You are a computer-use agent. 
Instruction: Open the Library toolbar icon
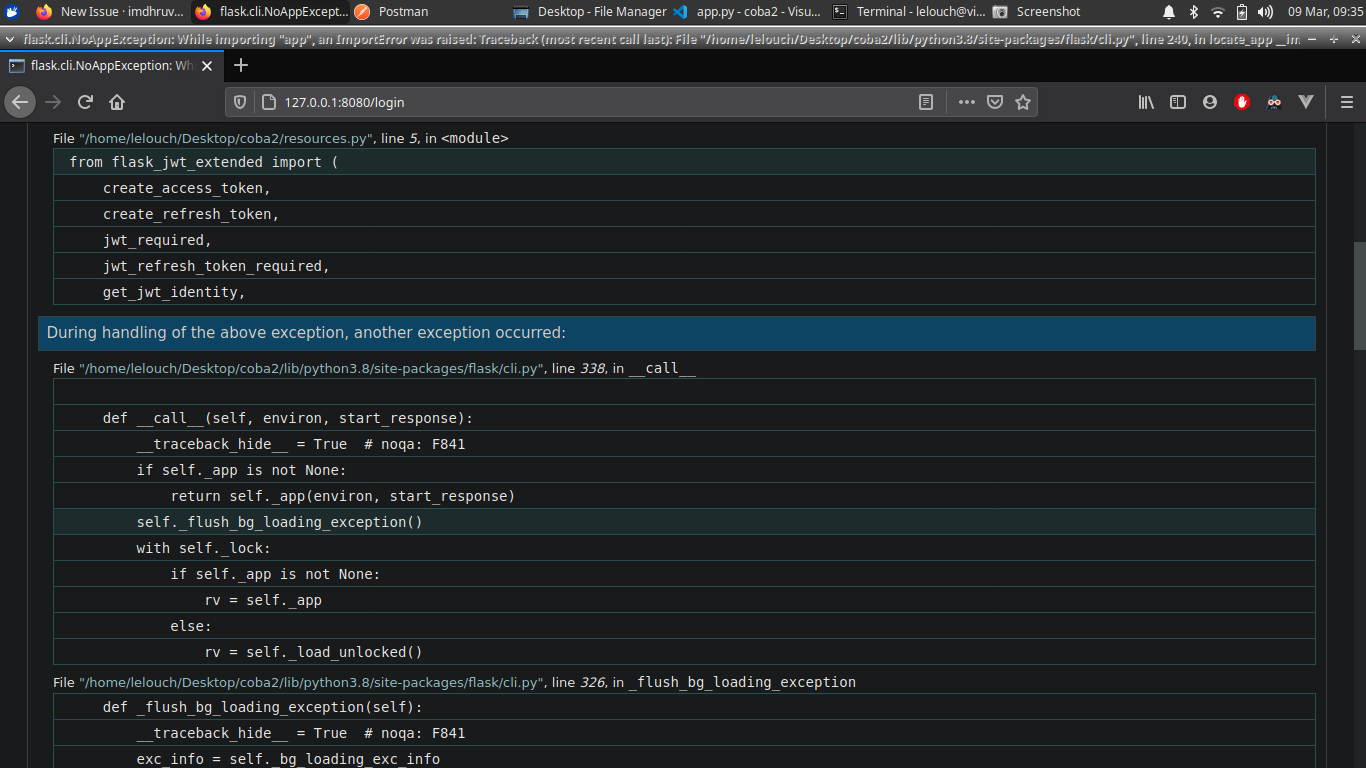pyautogui.click(x=1146, y=102)
